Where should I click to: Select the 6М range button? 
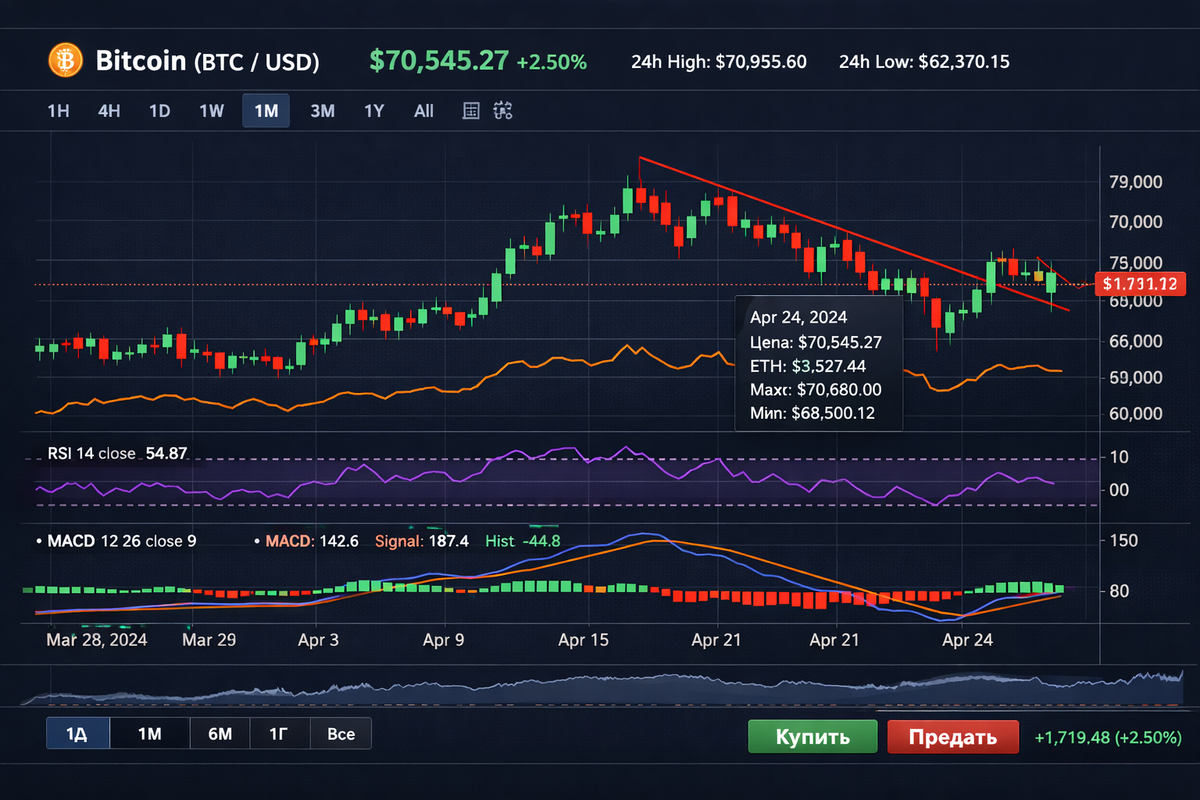(x=220, y=734)
